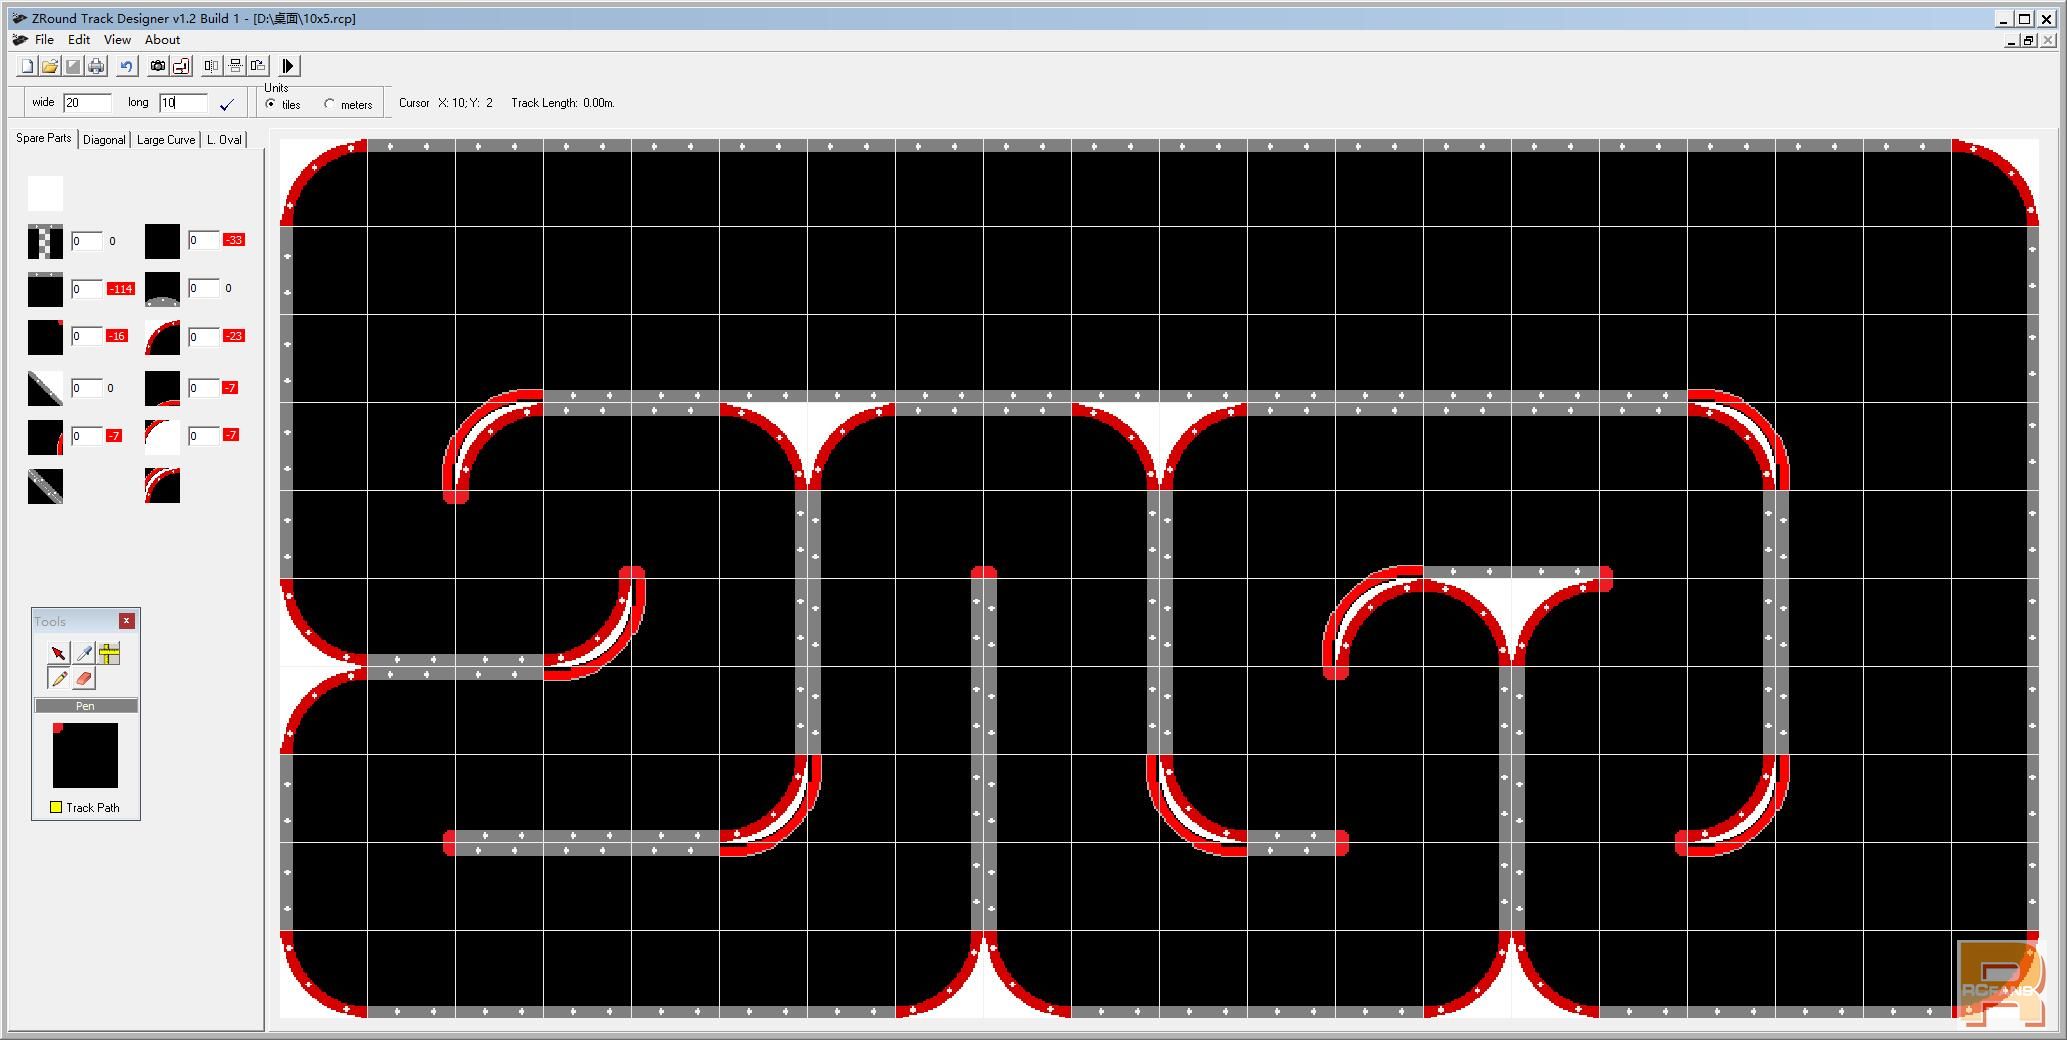Switch to the Spare Parts tab
Image resolution: width=2067 pixels, height=1040 pixels.
[44, 138]
